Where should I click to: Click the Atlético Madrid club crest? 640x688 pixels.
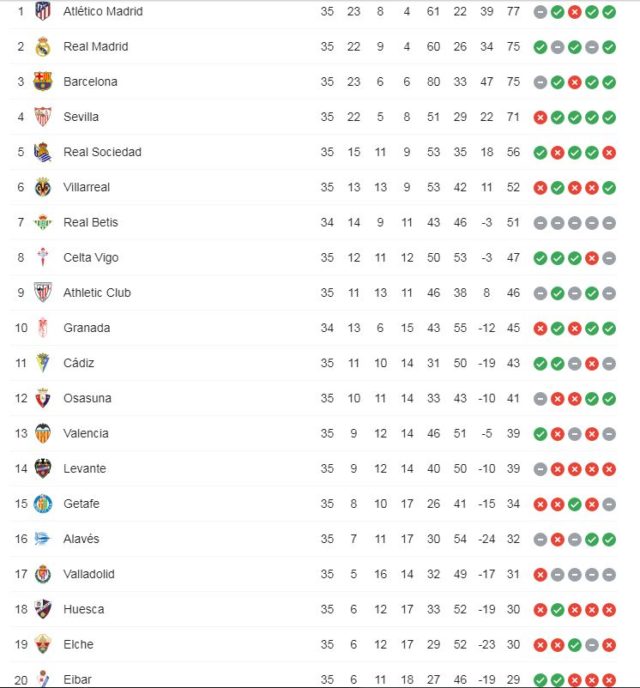[x=42, y=11]
